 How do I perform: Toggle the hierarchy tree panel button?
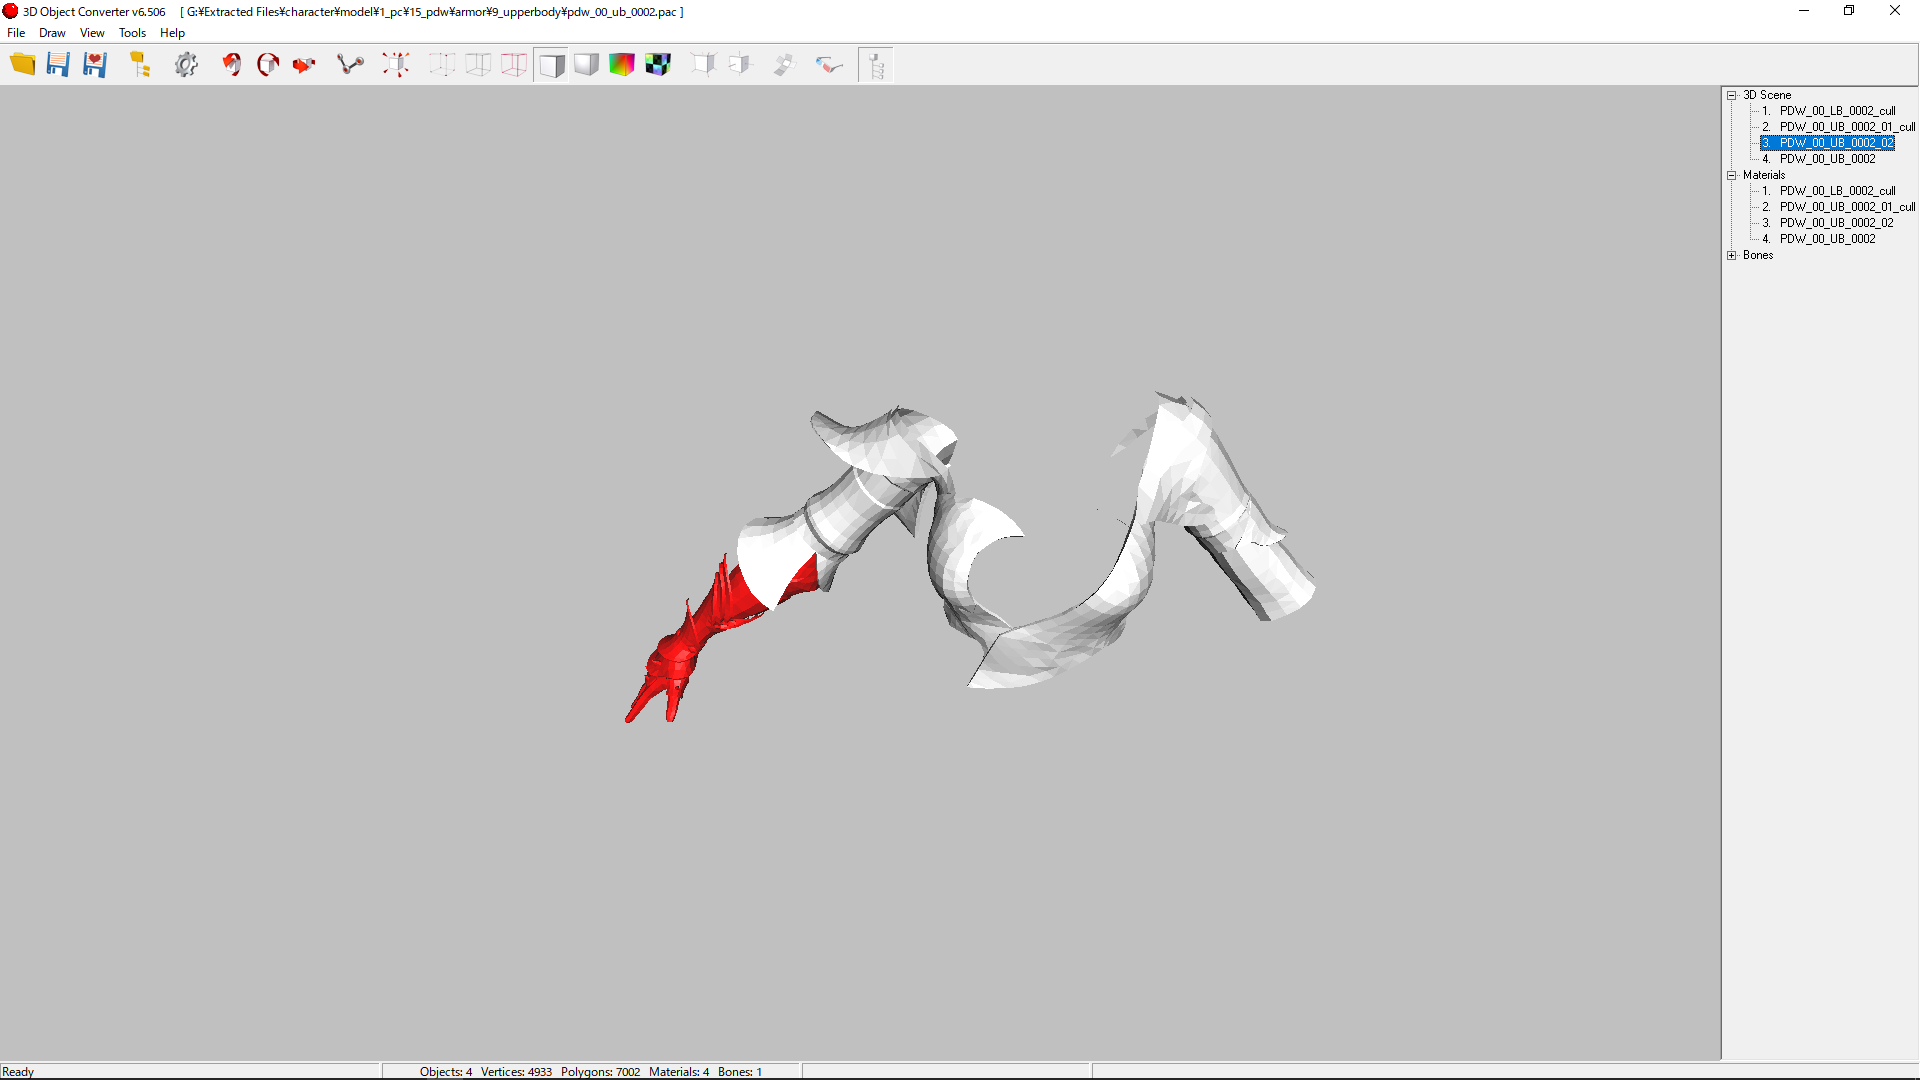tap(876, 65)
